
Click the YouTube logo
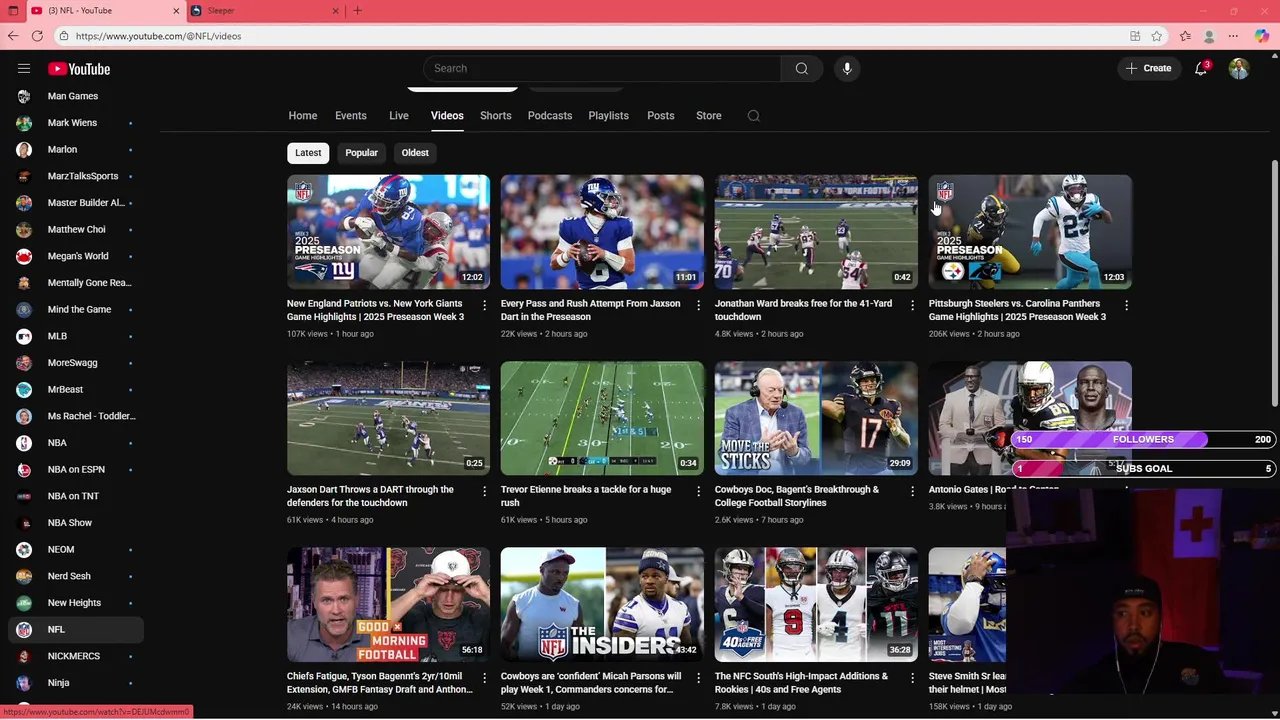click(79, 69)
